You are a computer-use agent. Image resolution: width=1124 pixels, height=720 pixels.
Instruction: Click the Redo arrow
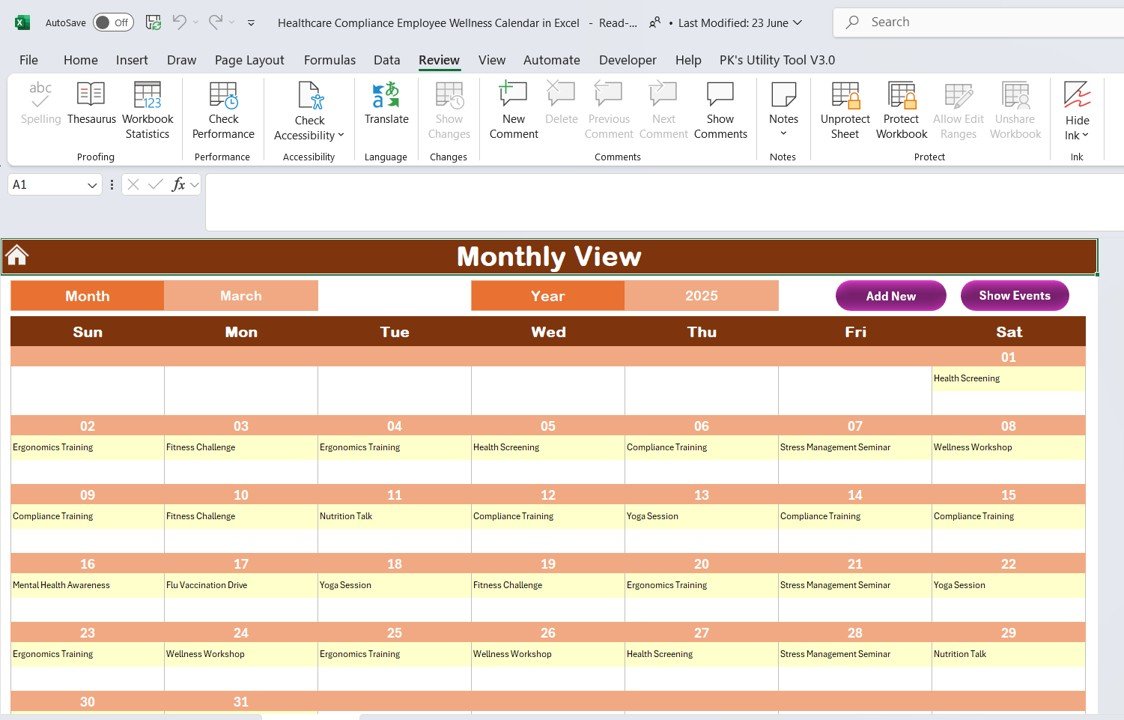pyautogui.click(x=215, y=22)
